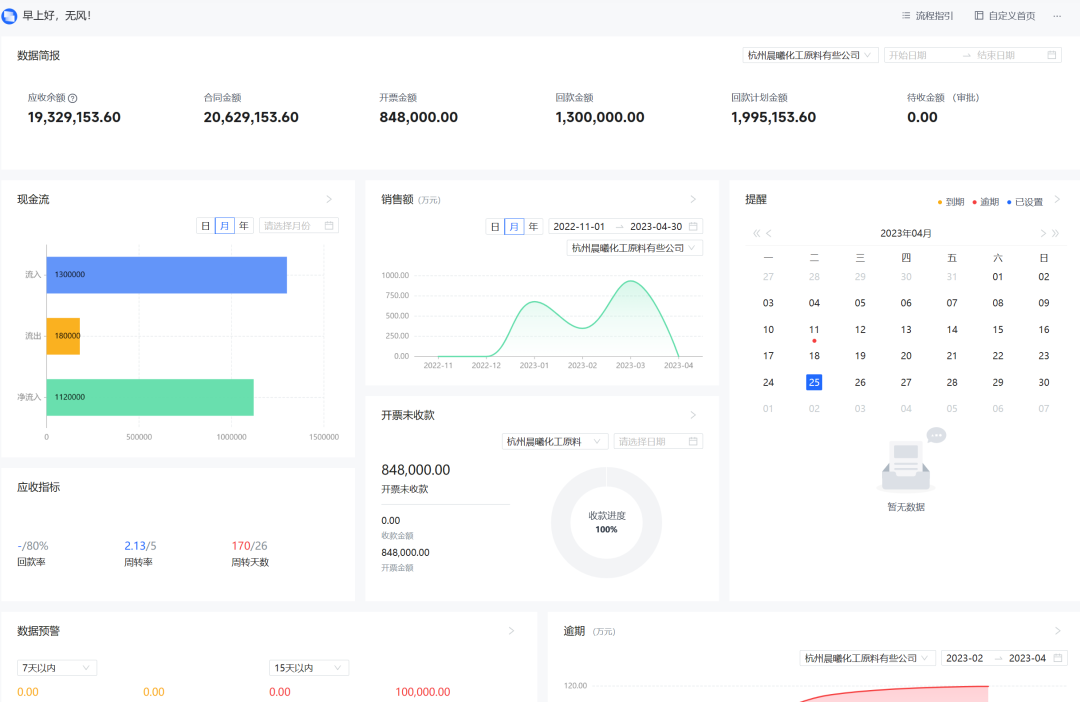The width and height of the screenshot is (1080, 702).
Task: Click 1,300,000.00 回款金额 value
Action: click(x=599, y=117)
